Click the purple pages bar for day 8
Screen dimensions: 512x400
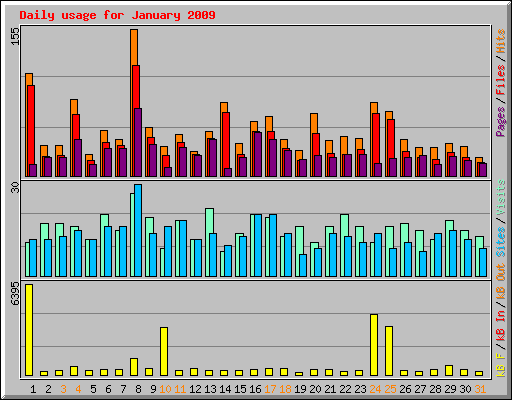coord(138,142)
